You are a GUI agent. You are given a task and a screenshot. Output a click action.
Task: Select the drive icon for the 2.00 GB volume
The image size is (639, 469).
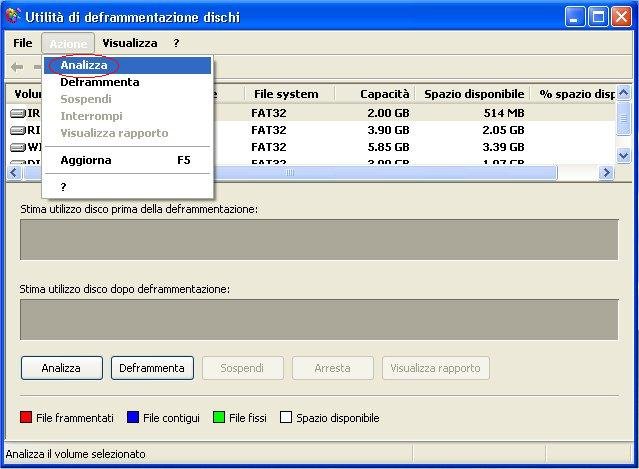coord(18,113)
